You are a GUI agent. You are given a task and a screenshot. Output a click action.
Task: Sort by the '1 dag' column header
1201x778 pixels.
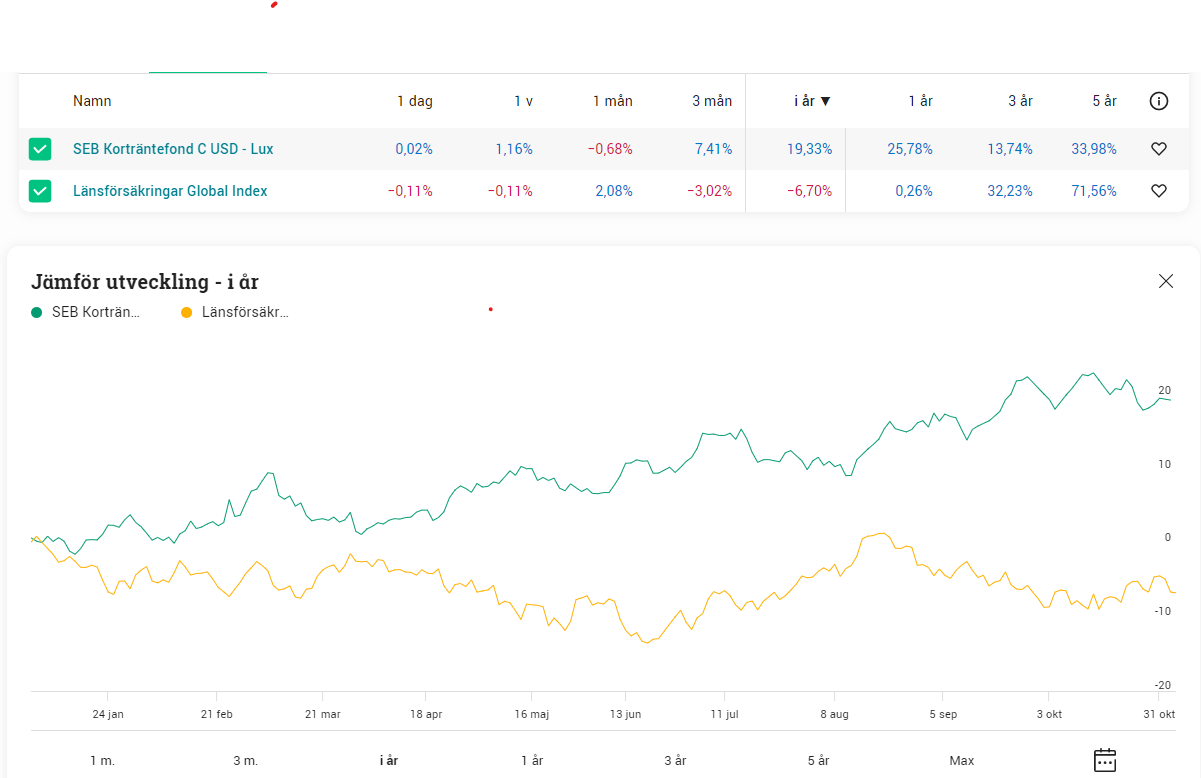click(x=415, y=101)
